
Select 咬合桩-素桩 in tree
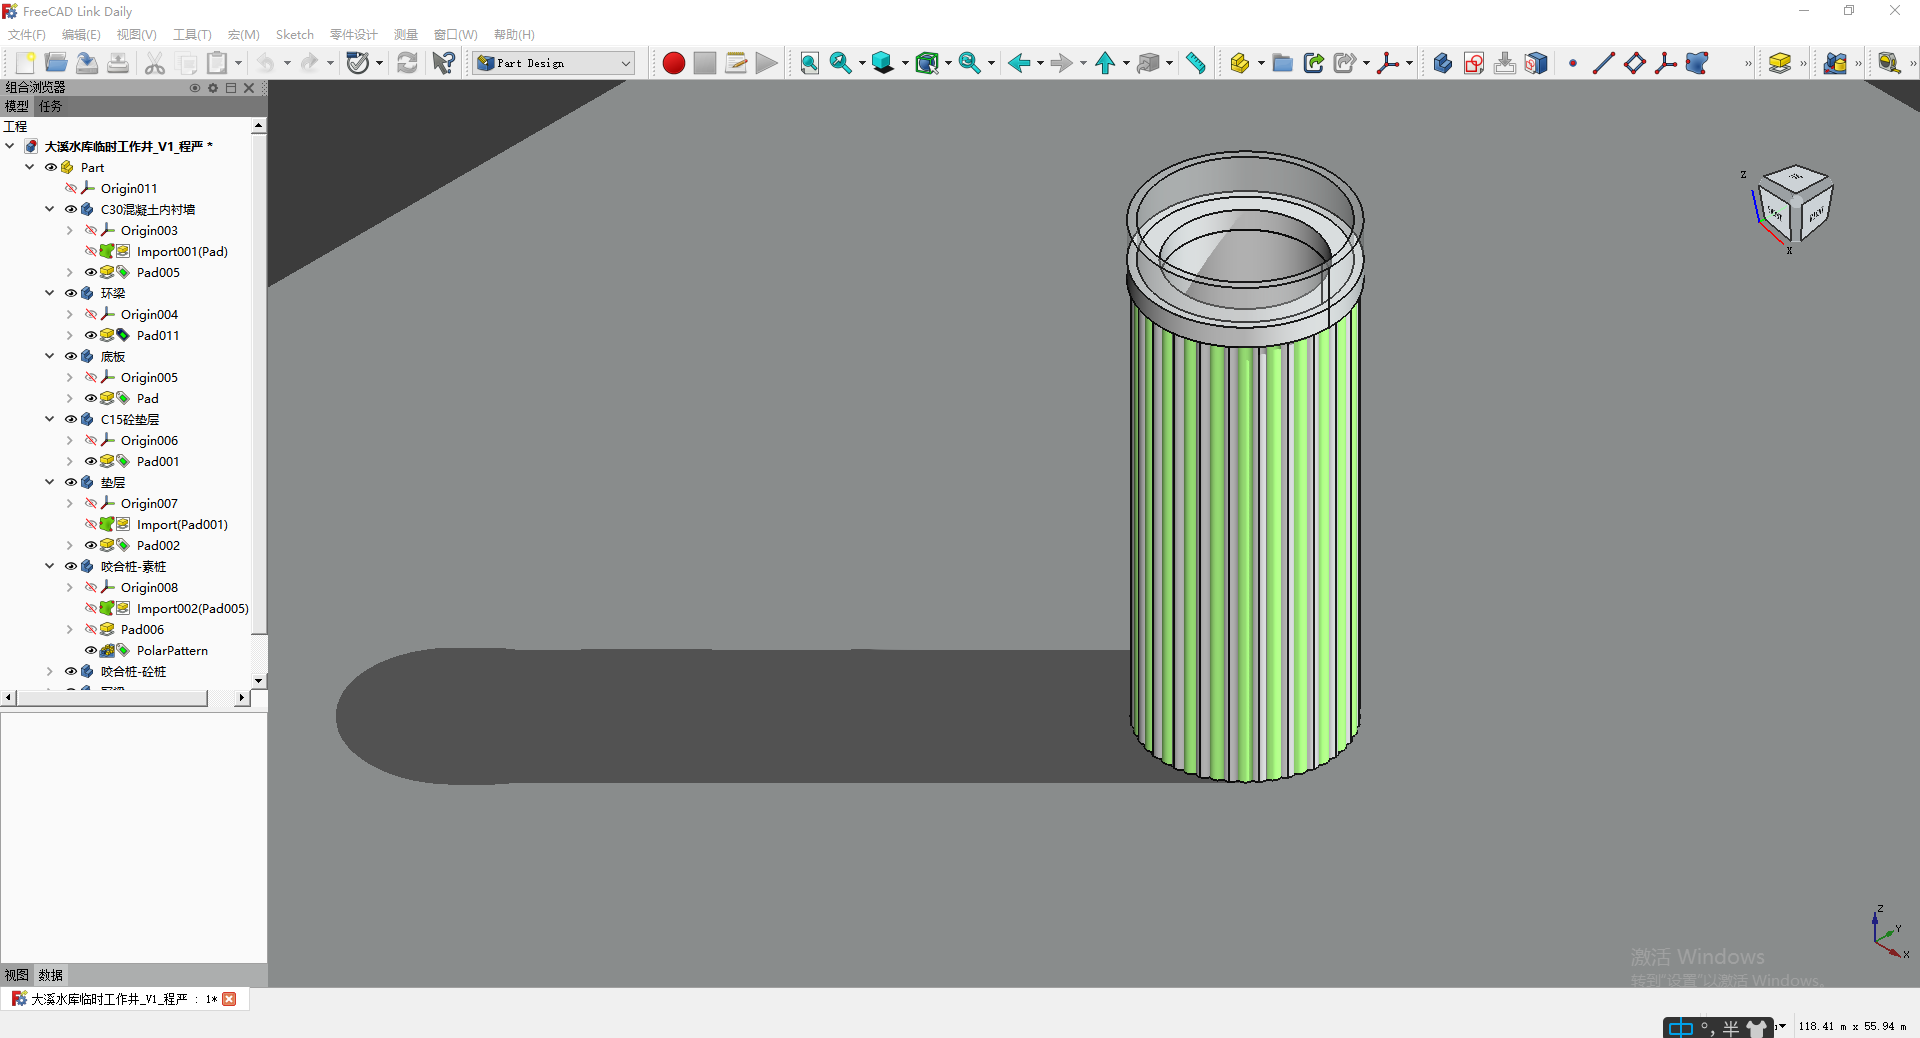coord(133,566)
